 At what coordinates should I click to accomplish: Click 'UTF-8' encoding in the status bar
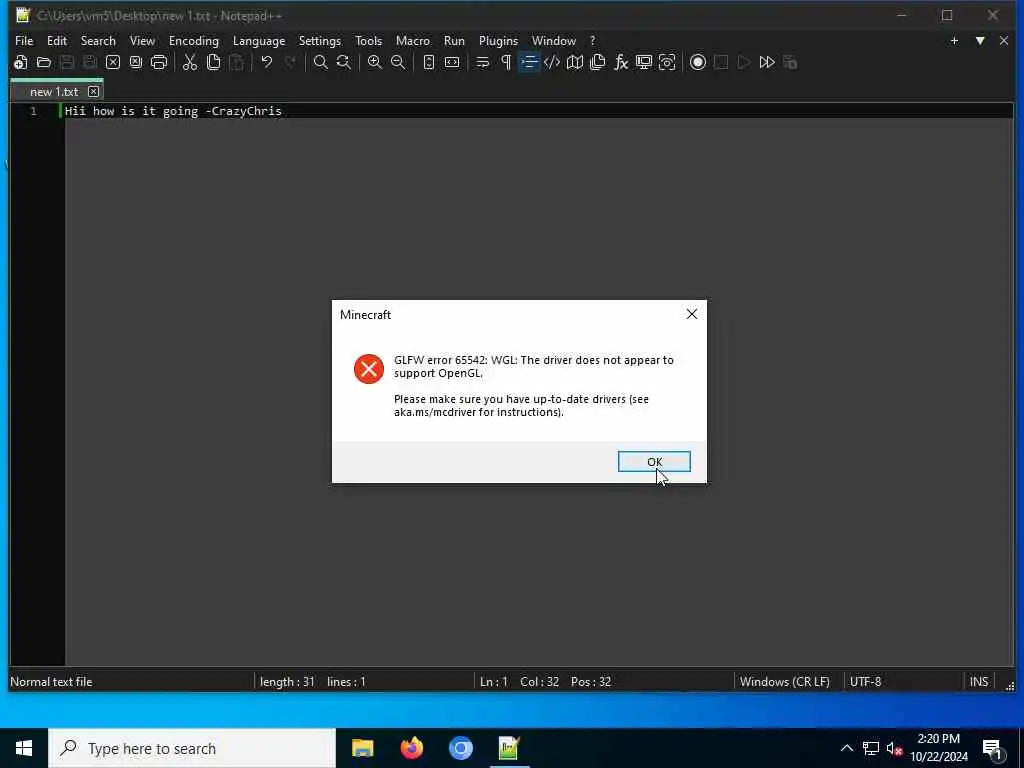pos(865,681)
